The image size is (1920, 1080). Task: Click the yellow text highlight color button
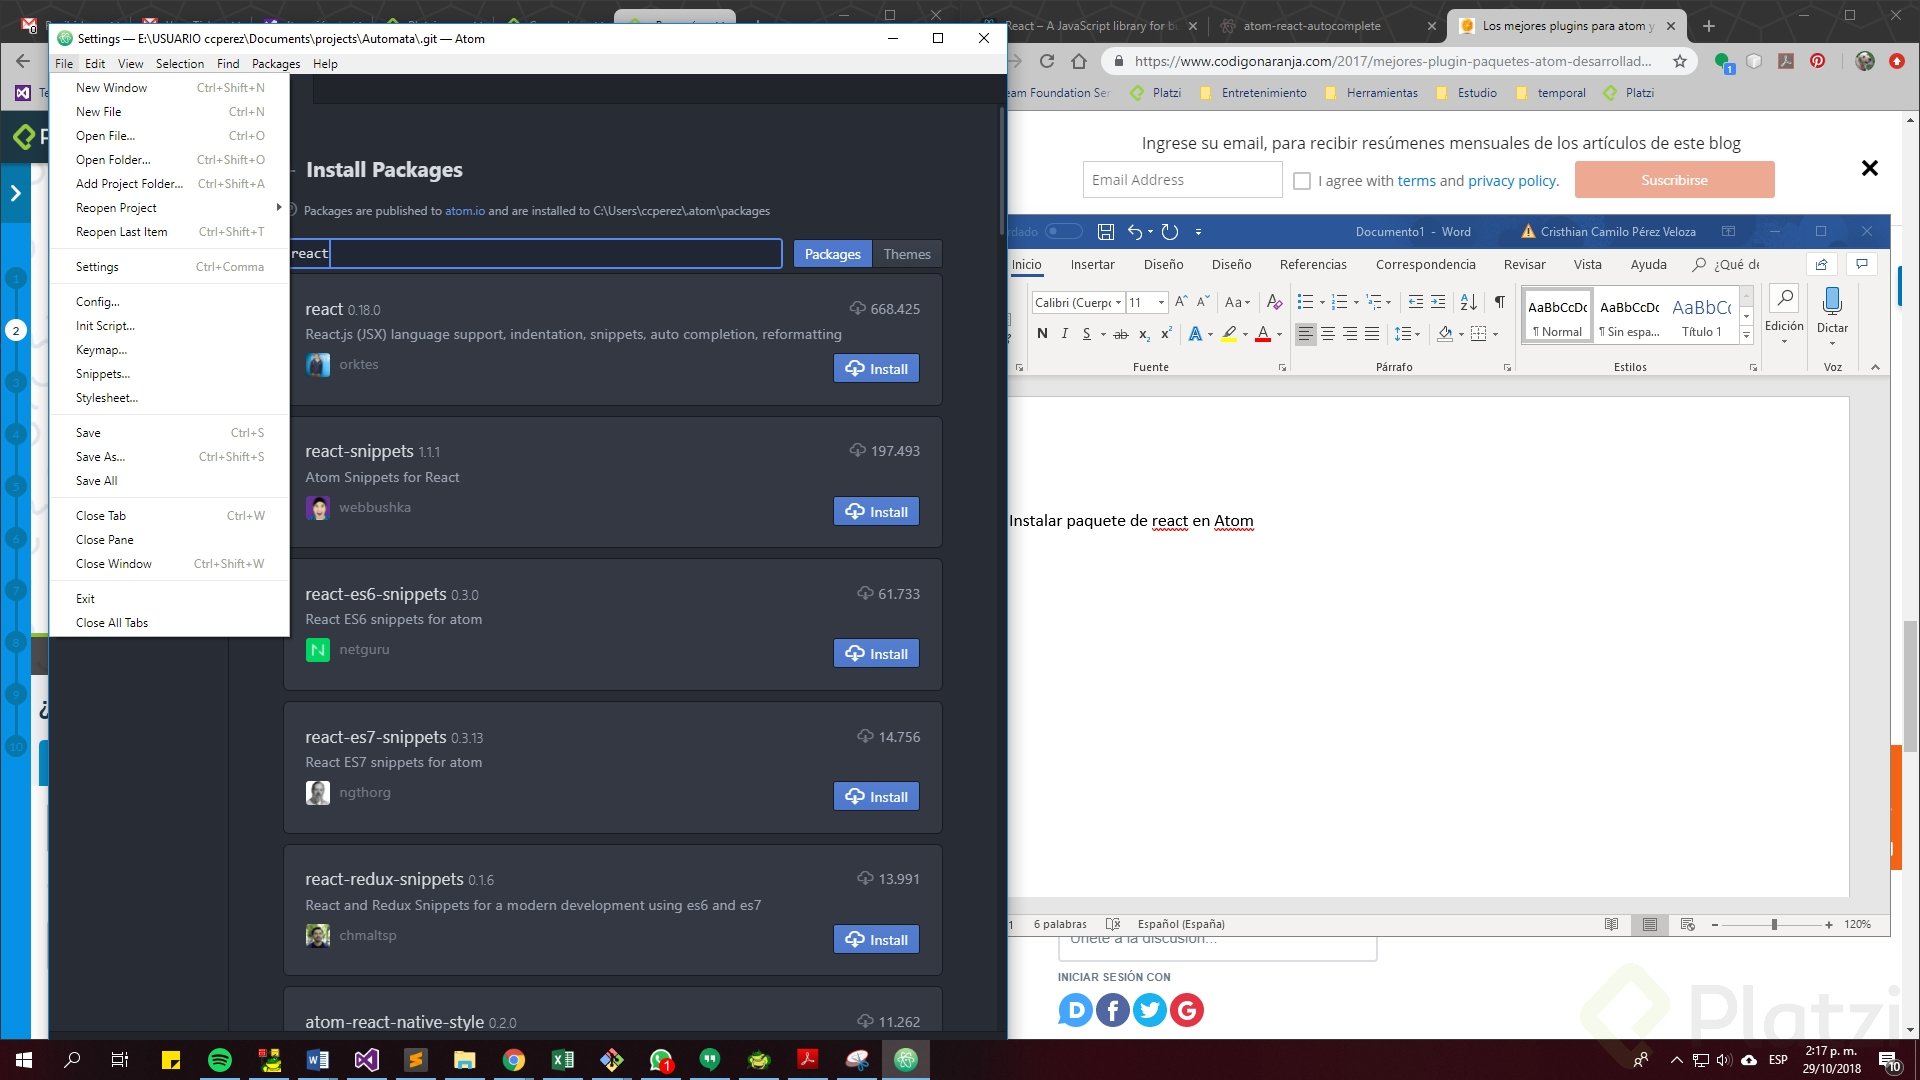coord(1230,334)
